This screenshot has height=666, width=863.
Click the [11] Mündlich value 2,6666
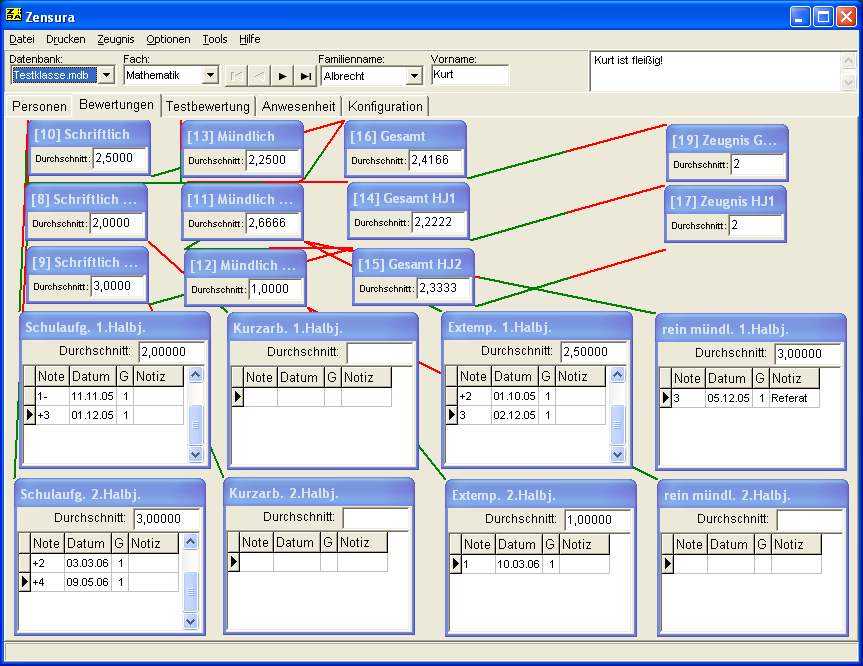273,223
